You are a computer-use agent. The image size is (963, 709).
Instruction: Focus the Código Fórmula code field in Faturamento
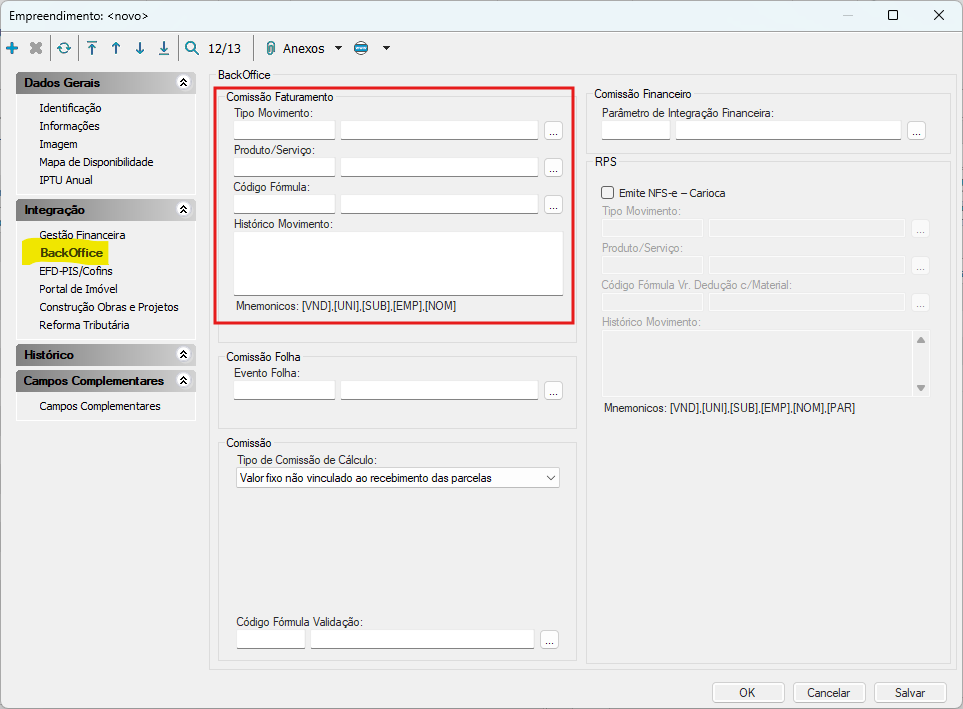(x=284, y=204)
